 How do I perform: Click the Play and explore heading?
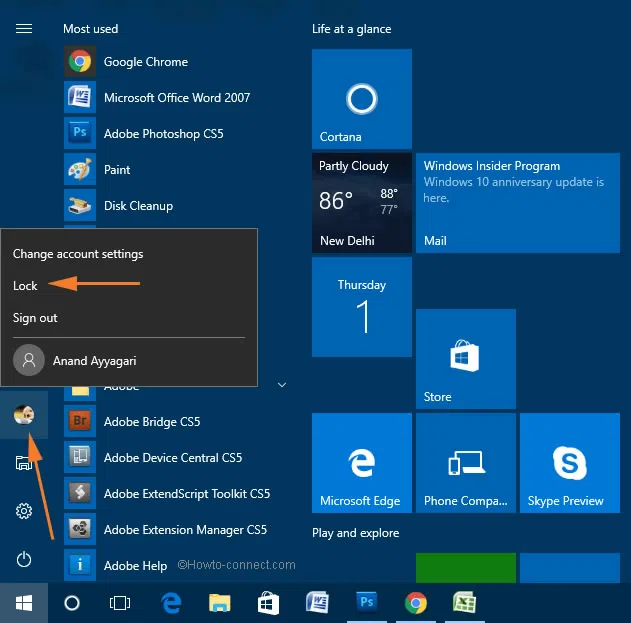[355, 533]
